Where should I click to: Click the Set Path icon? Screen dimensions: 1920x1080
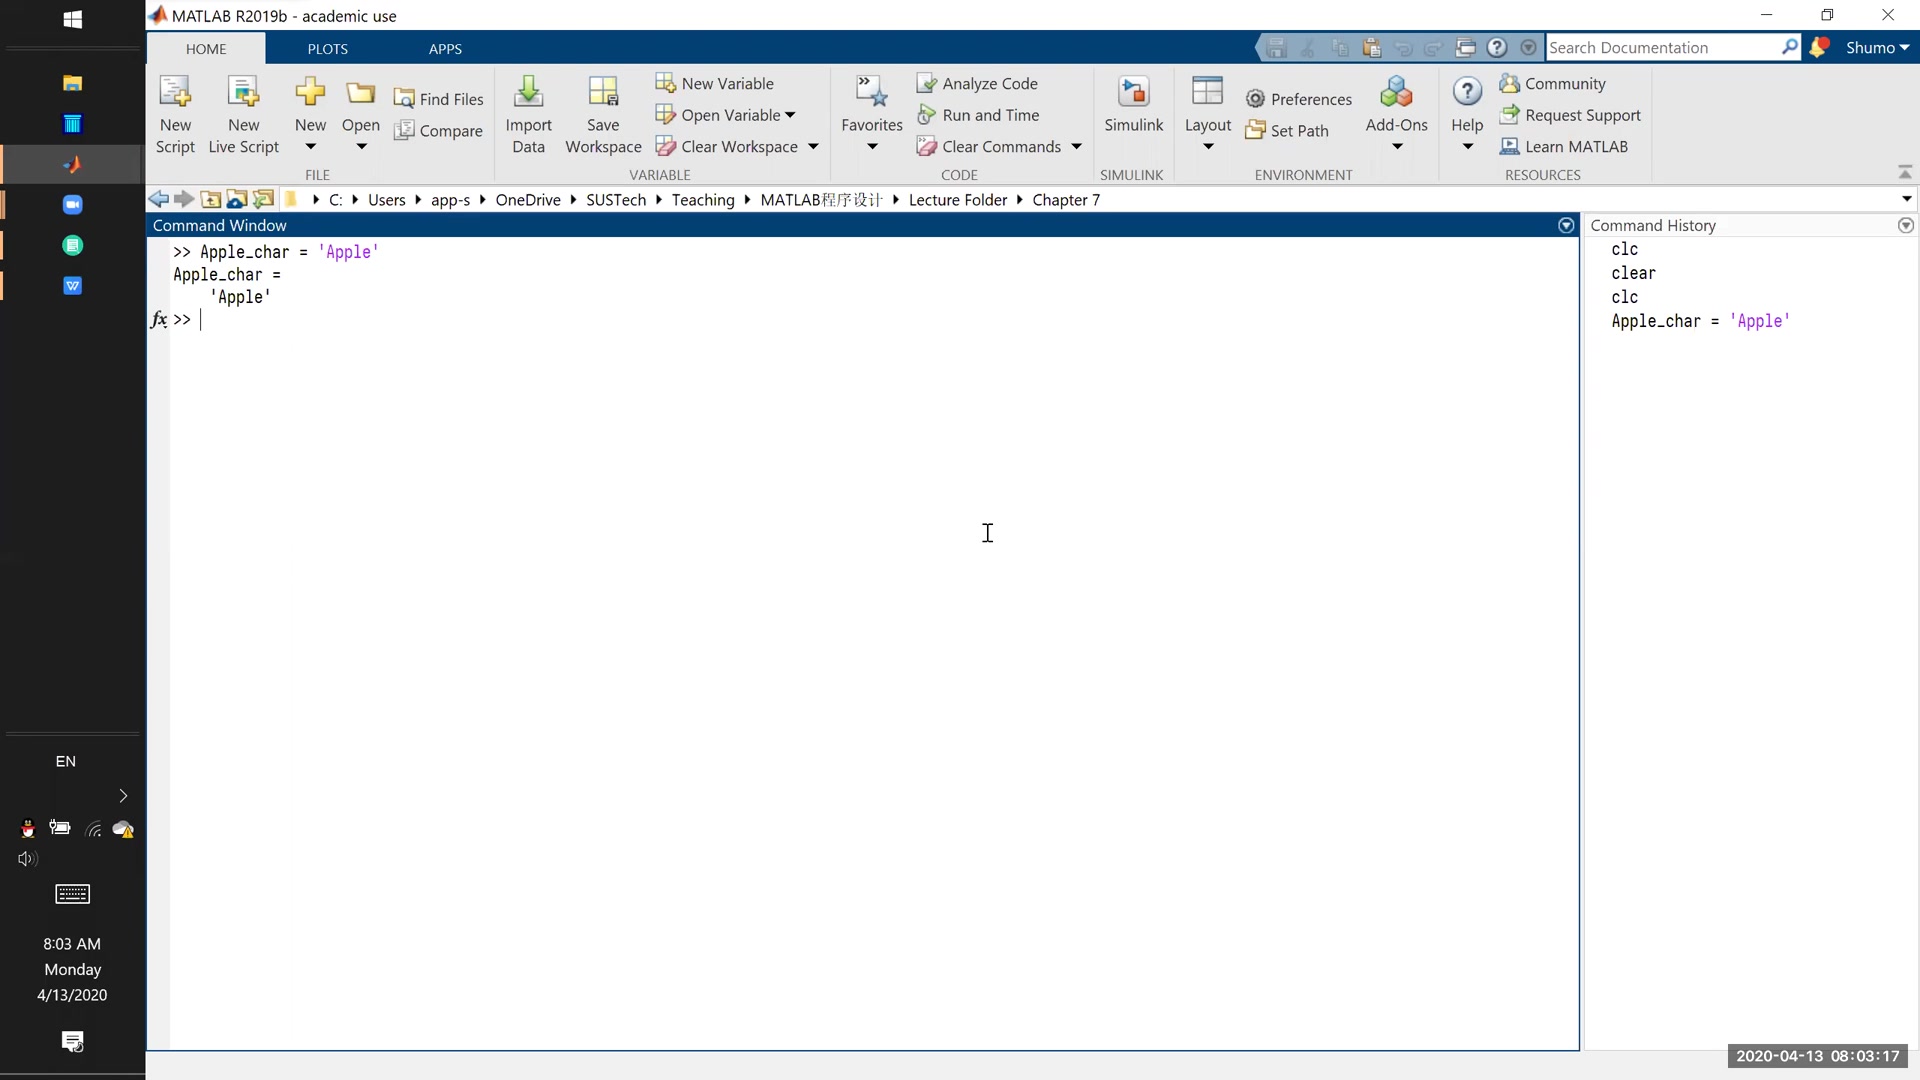pos(1255,130)
